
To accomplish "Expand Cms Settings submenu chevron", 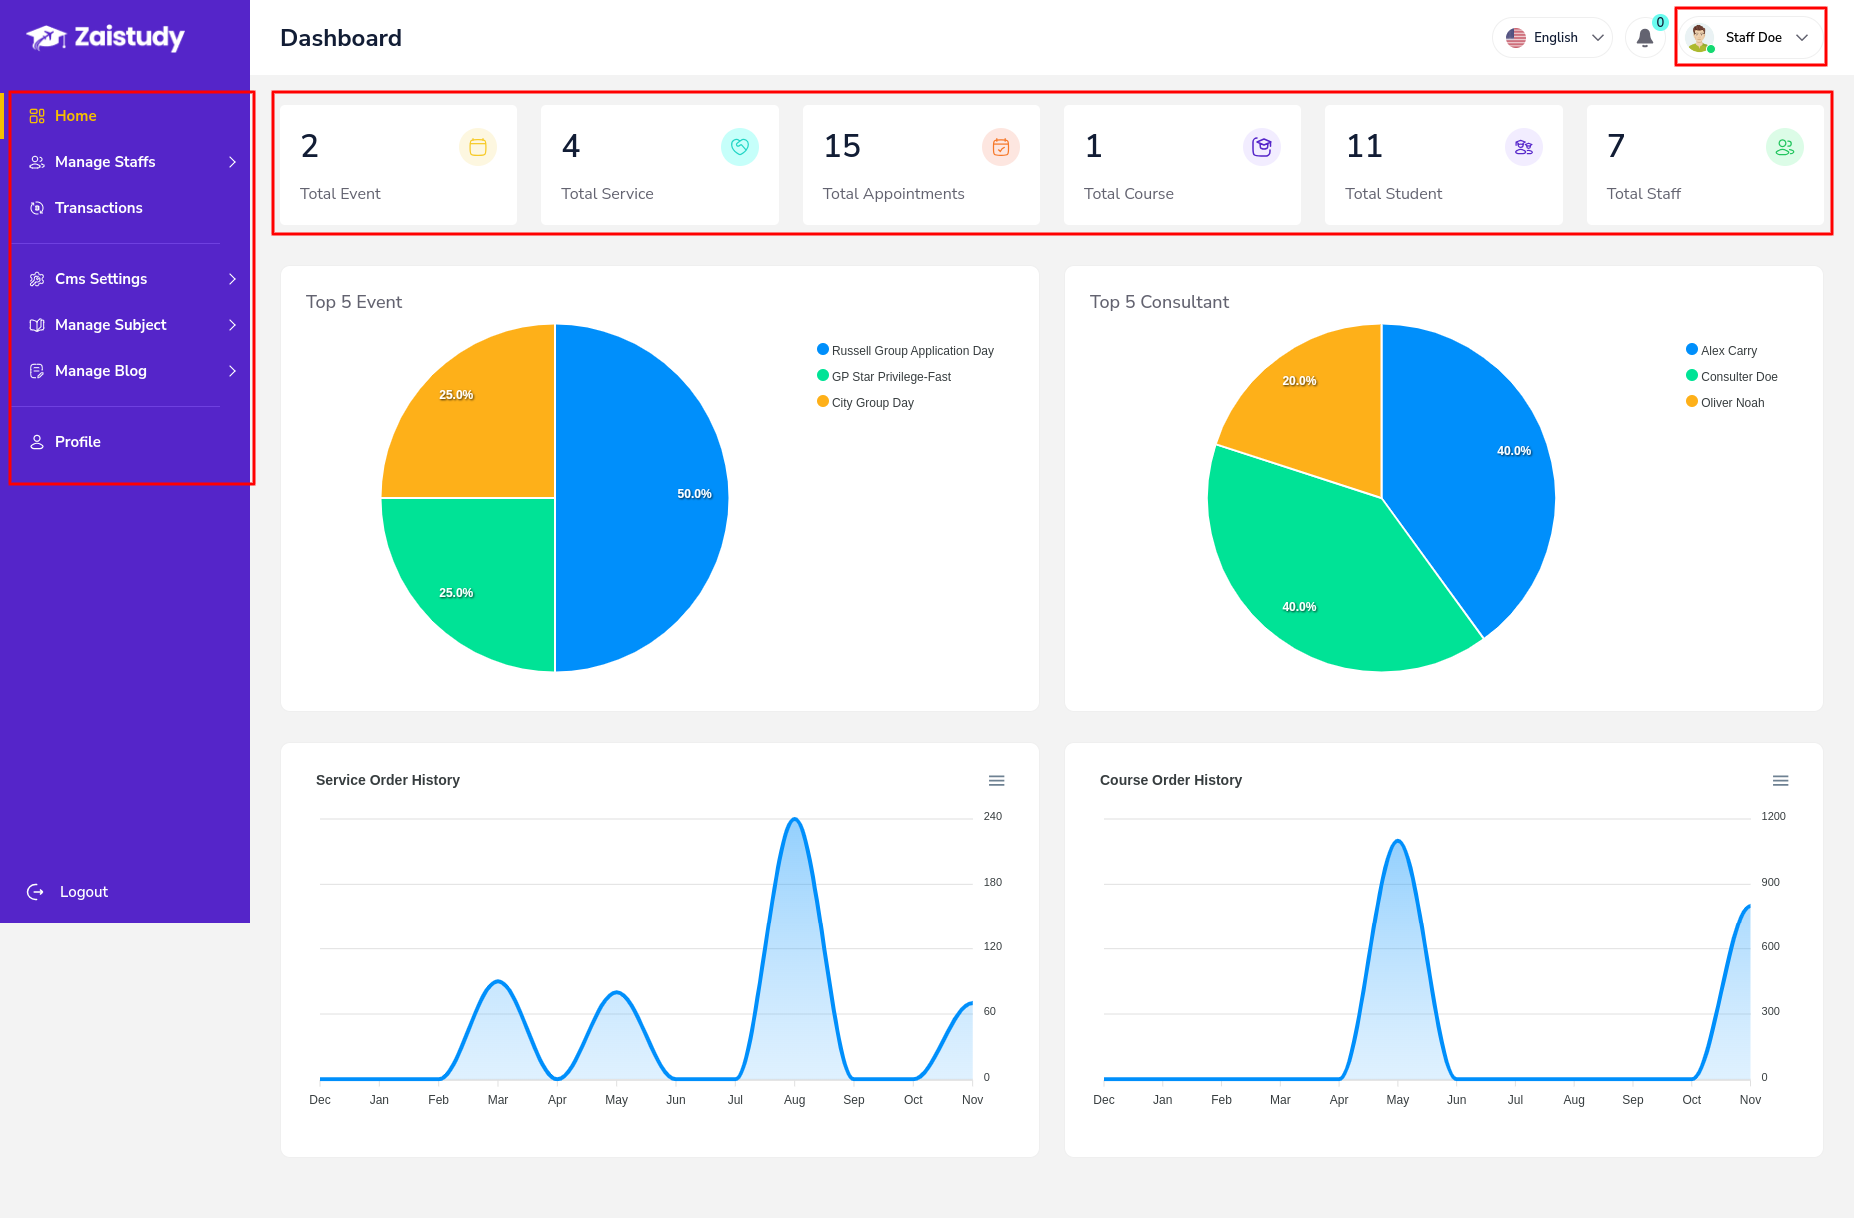I will [232, 279].
